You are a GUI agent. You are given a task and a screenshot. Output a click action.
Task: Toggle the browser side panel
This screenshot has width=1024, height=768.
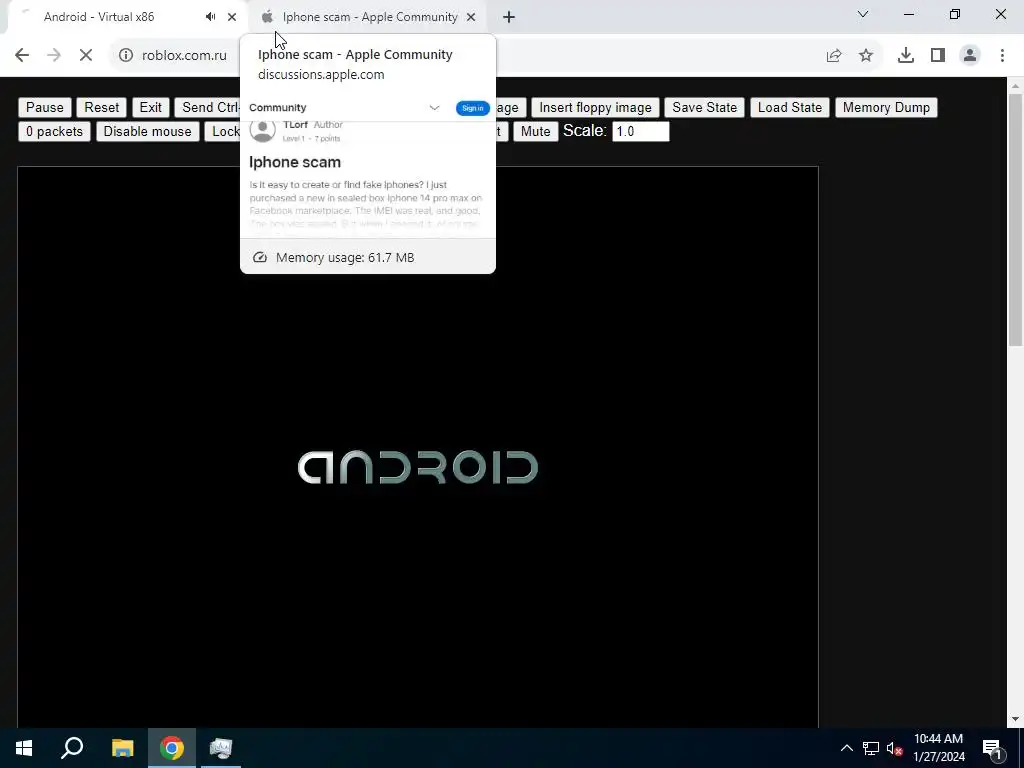coord(938,56)
